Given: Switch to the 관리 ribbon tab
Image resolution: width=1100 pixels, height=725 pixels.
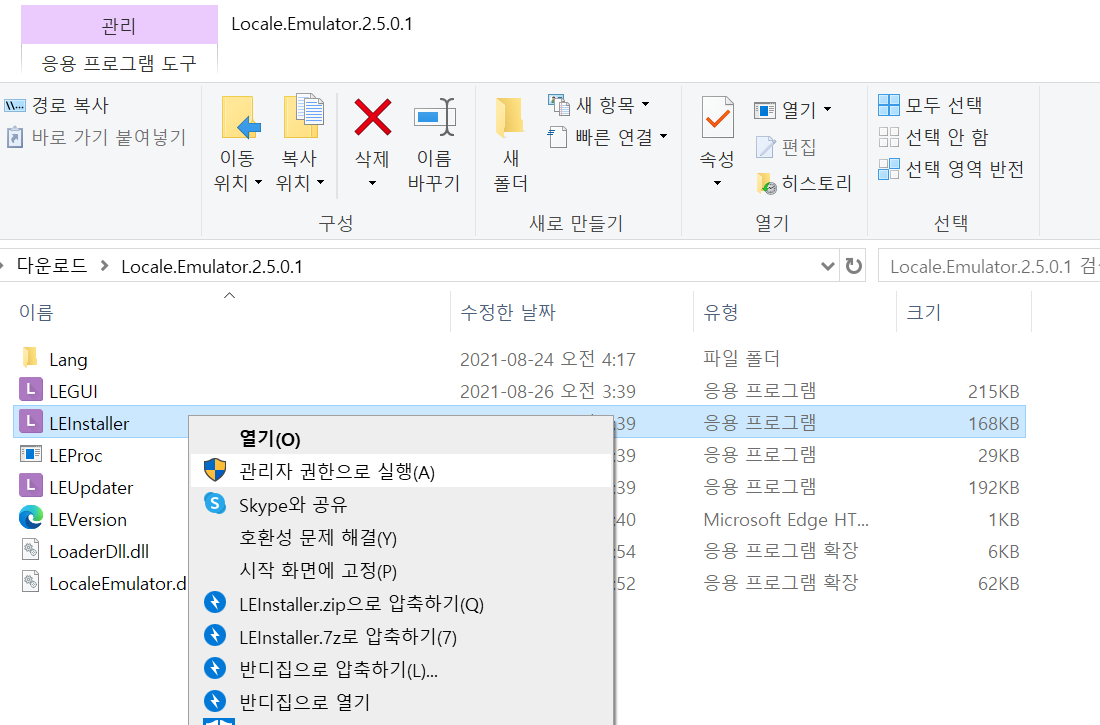Looking at the screenshot, I should (x=119, y=26).
